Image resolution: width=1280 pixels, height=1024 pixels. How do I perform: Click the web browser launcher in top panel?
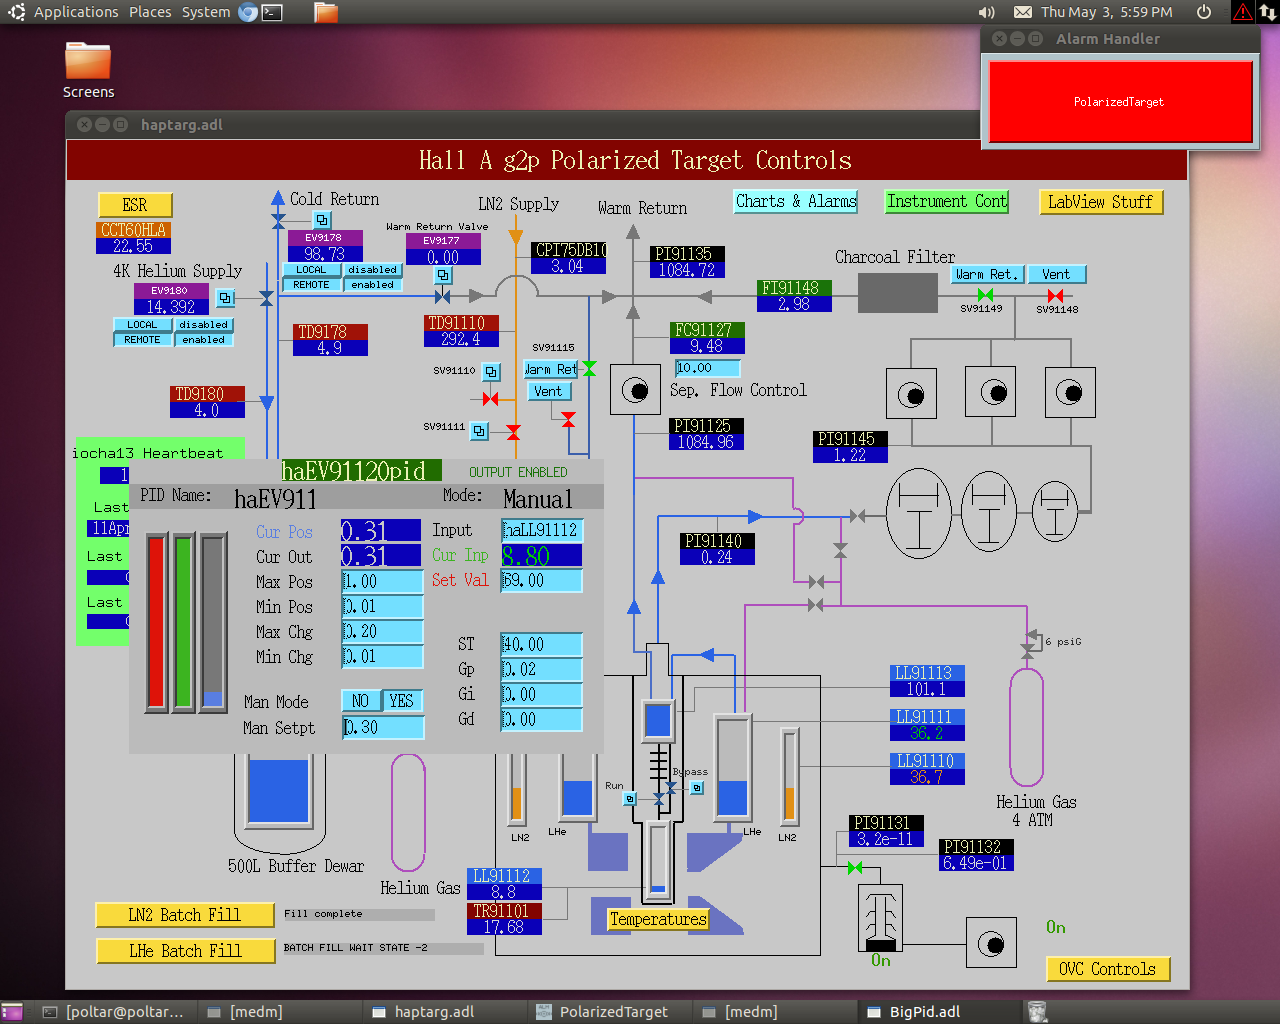(248, 12)
